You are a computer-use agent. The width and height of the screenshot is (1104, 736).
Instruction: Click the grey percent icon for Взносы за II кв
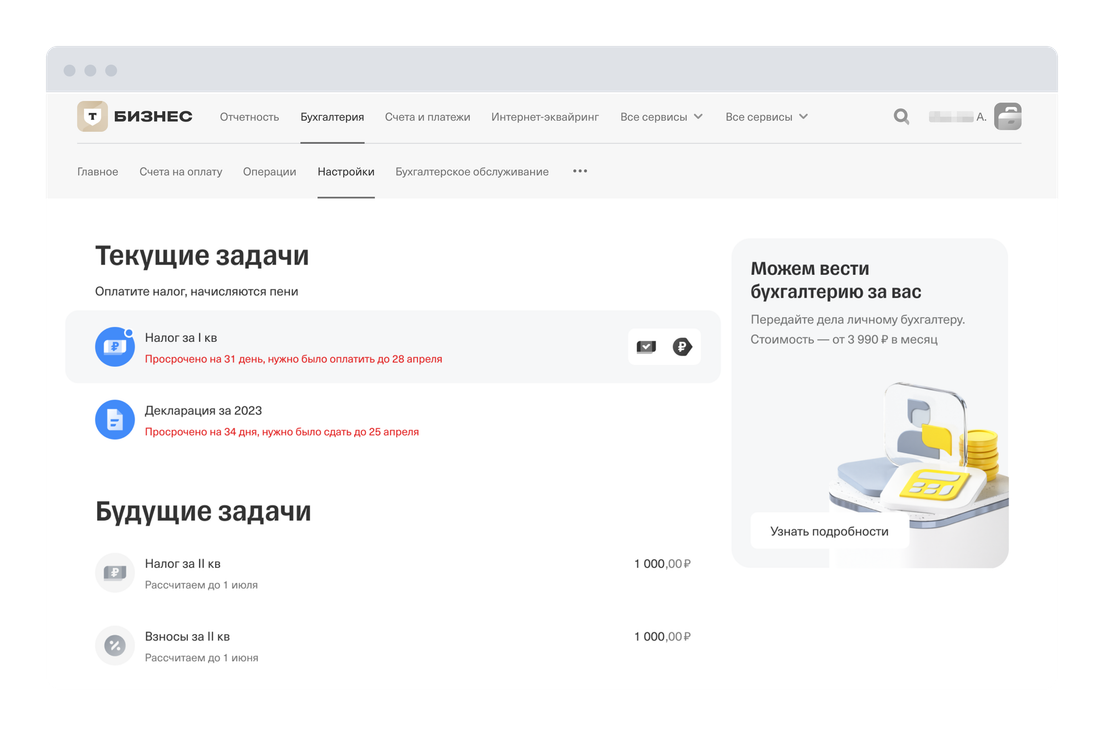point(115,646)
